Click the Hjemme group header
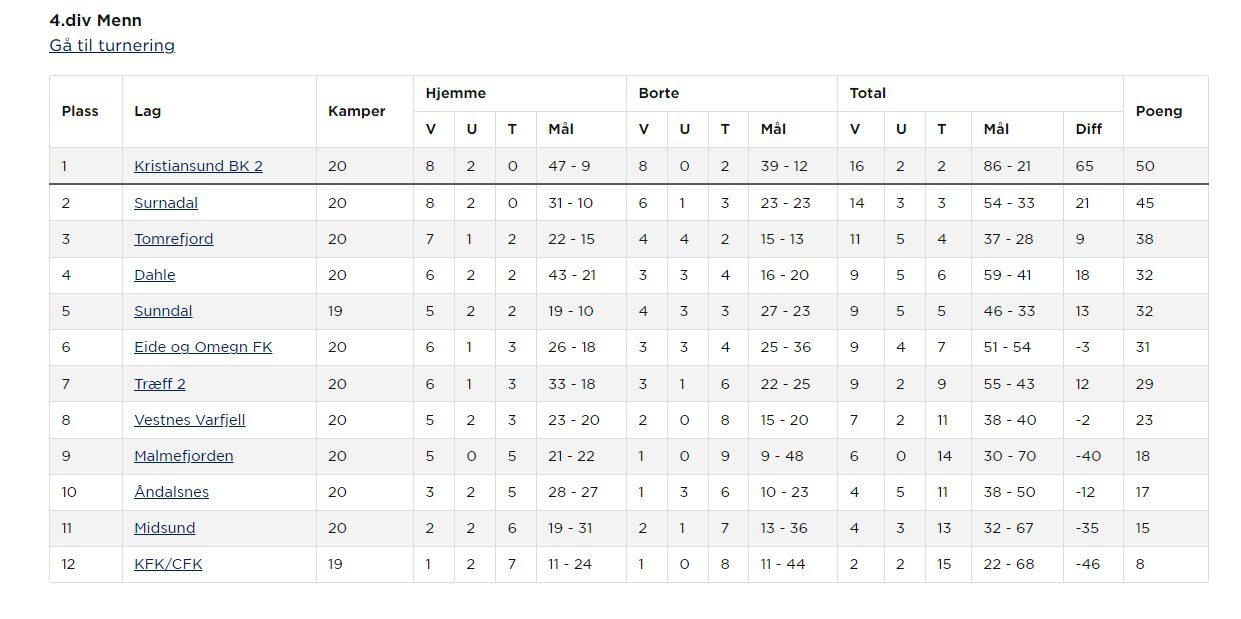The image size is (1241, 619). (455, 93)
